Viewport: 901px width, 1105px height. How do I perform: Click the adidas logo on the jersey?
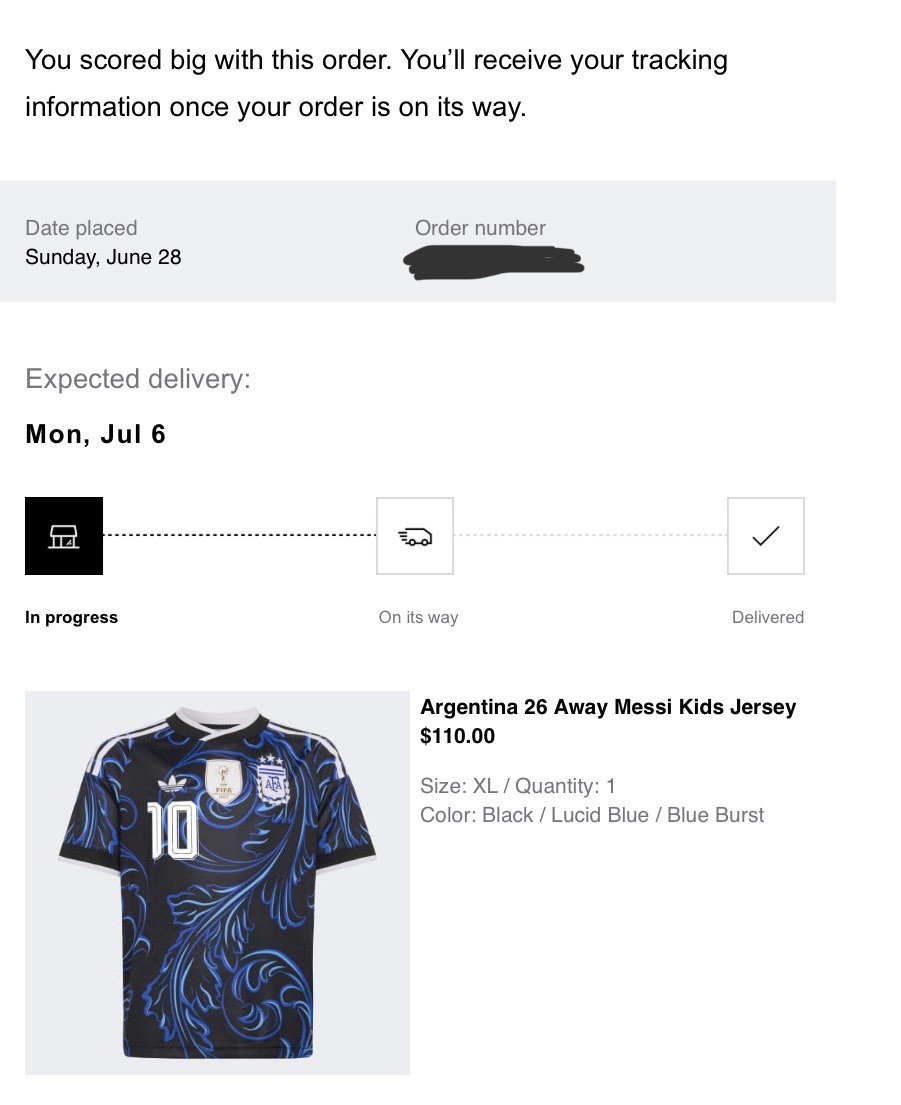[x=173, y=784]
